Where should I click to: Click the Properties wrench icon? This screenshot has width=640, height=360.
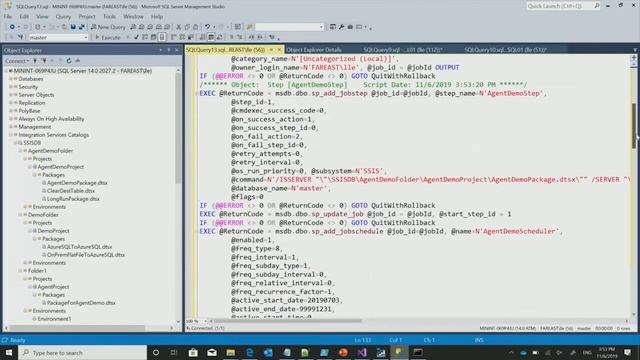click(341, 27)
